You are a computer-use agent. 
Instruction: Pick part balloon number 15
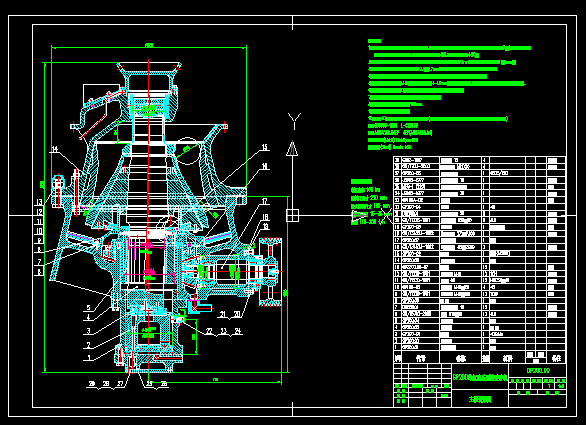pyautogui.click(x=265, y=147)
